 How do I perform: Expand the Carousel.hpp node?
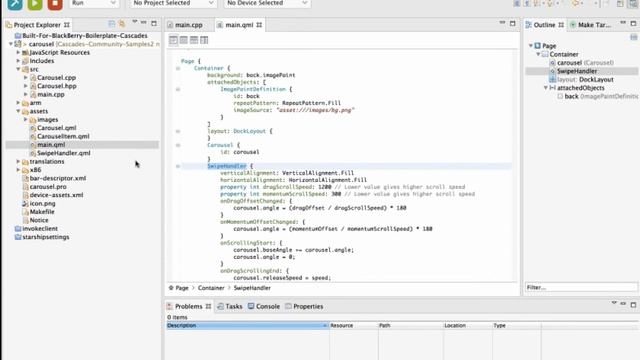coord(26,86)
